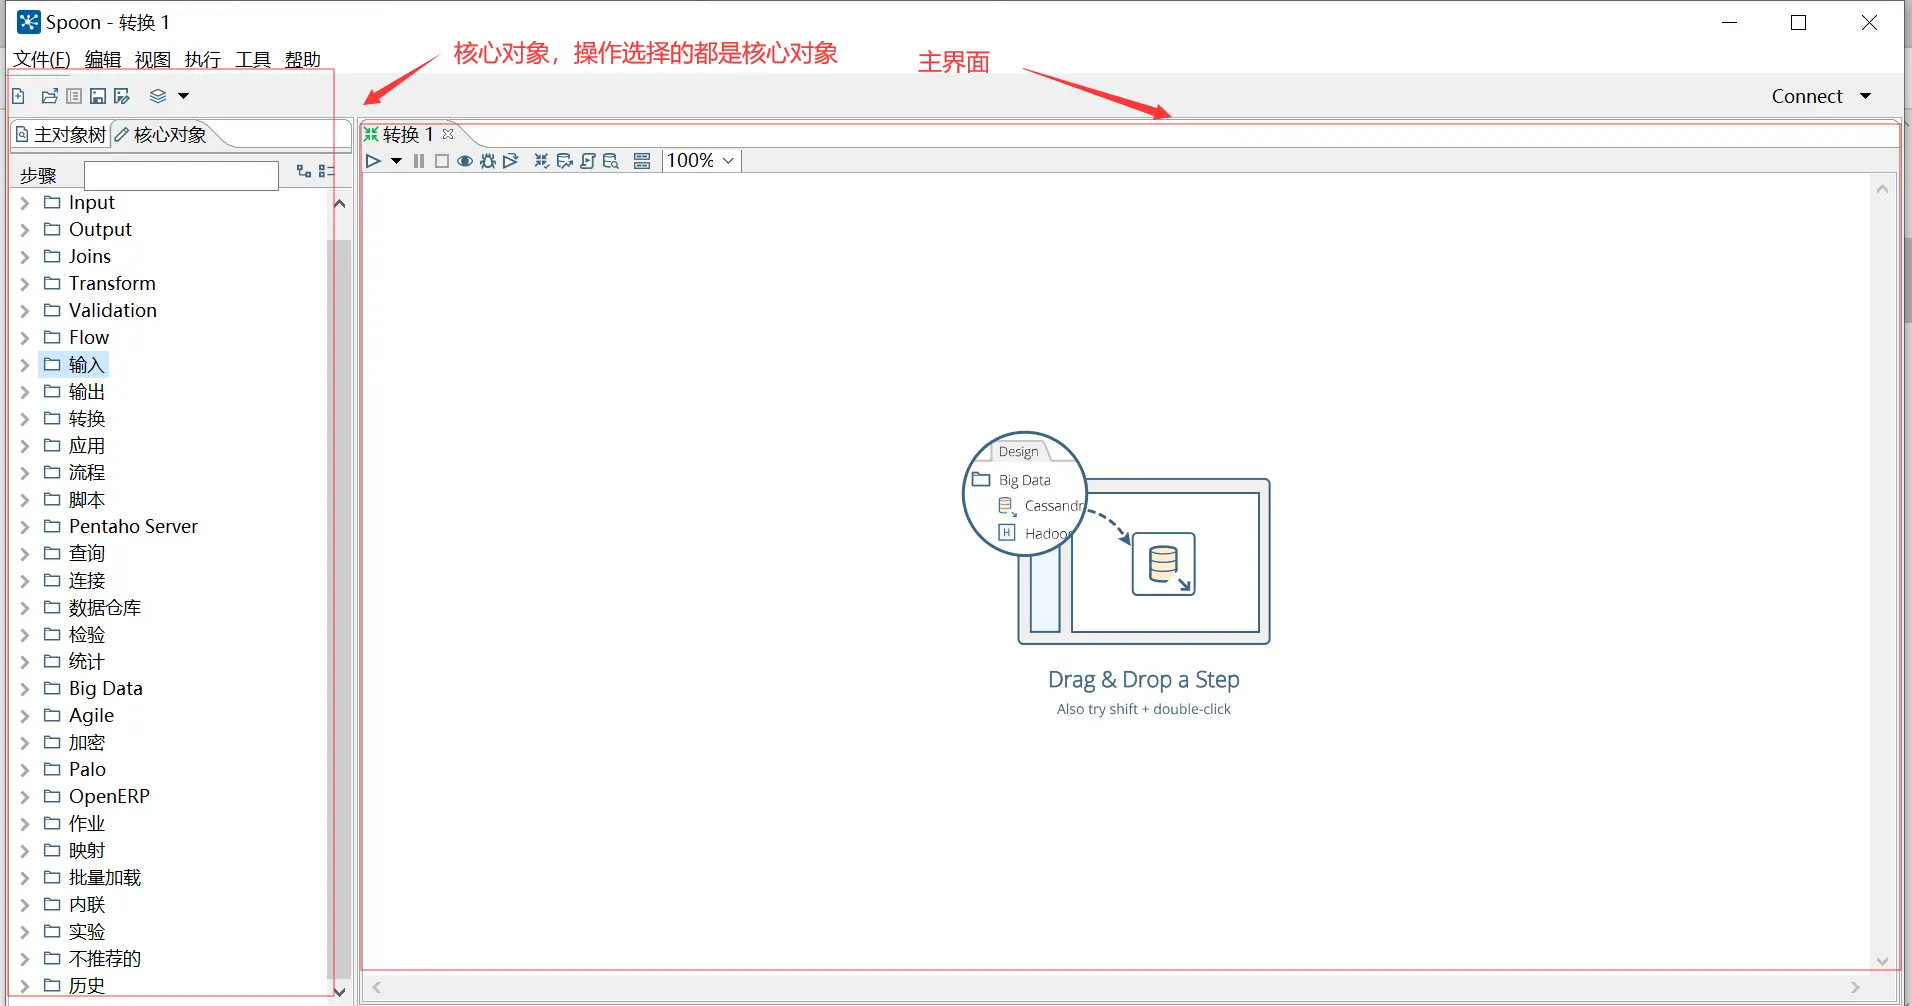Viewport: 1912px width, 1006px height.
Task: Select the 连接 tree item
Action: coord(87,581)
